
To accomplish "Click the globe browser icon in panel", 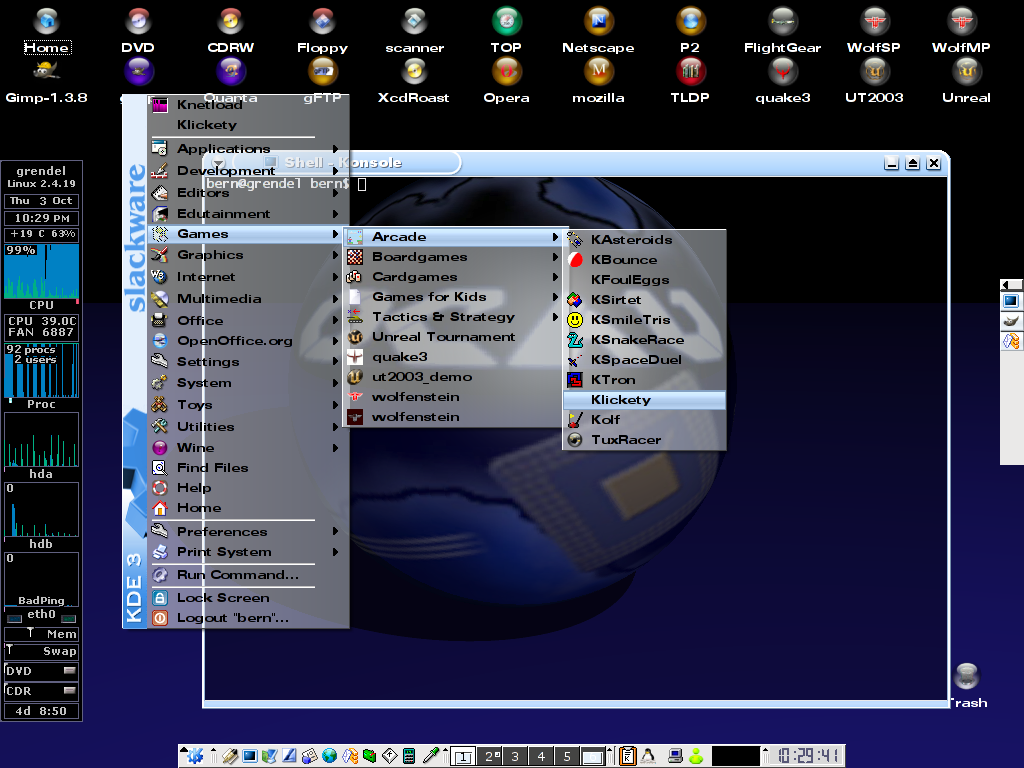I will pyautogui.click(x=329, y=756).
